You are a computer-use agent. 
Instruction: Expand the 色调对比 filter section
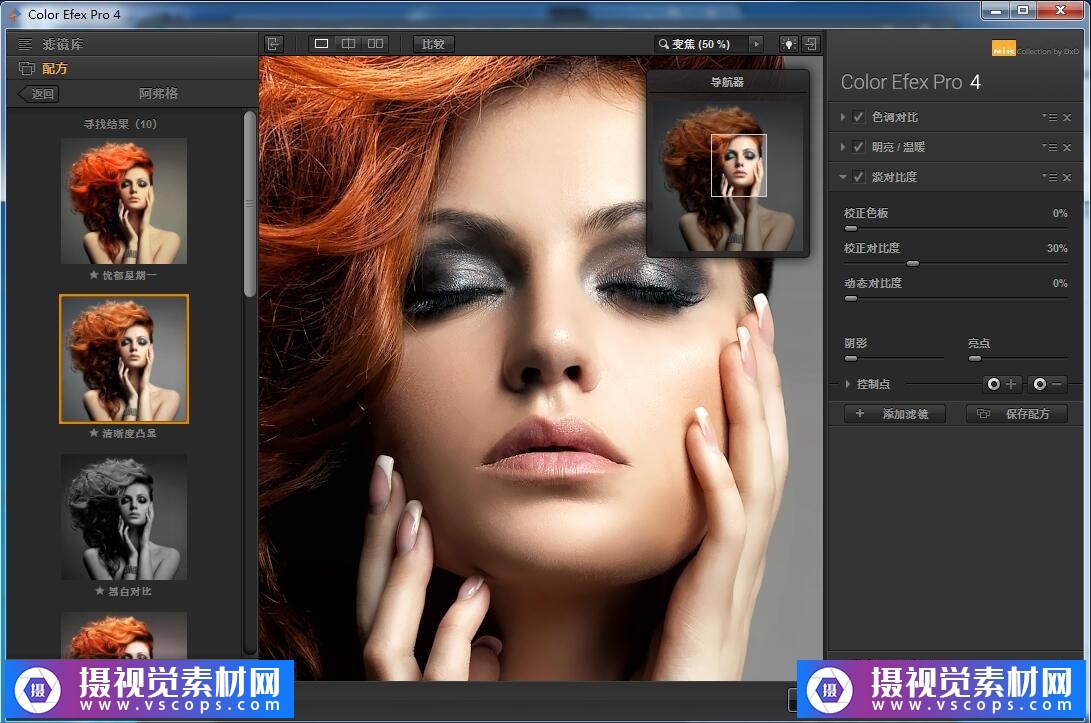point(843,117)
